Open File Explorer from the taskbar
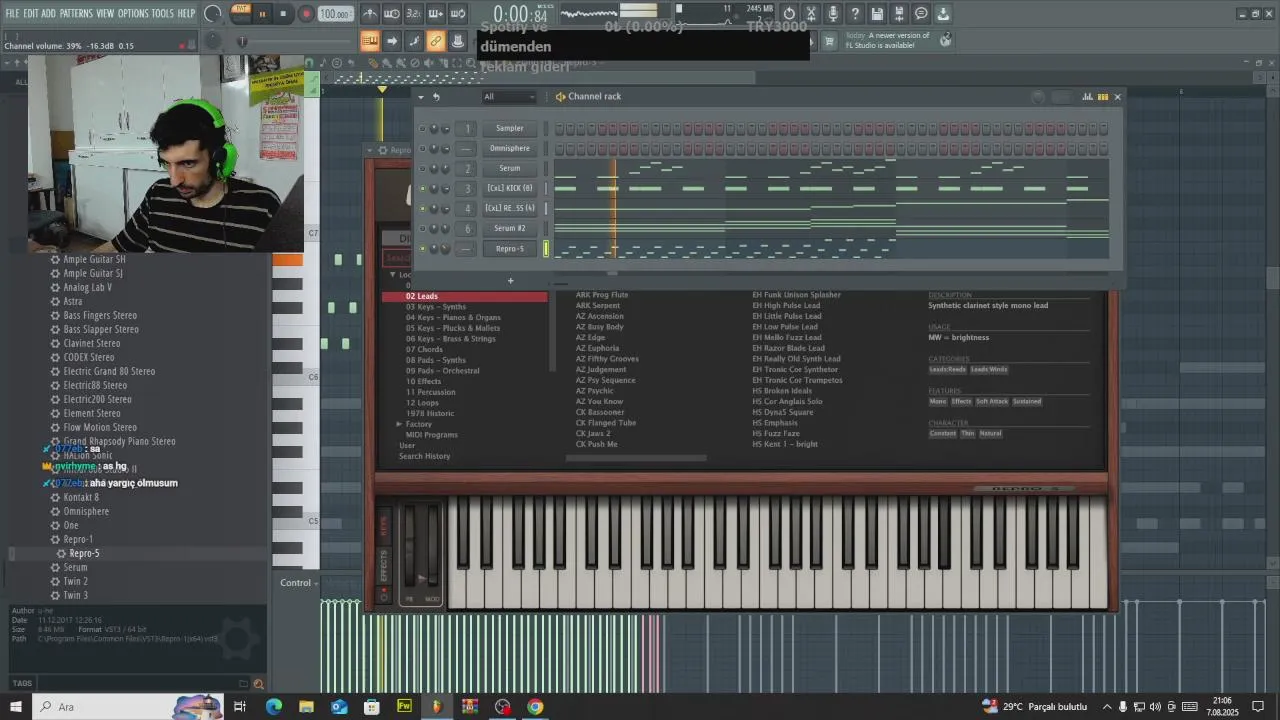Image resolution: width=1280 pixels, height=720 pixels. tap(306, 706)
